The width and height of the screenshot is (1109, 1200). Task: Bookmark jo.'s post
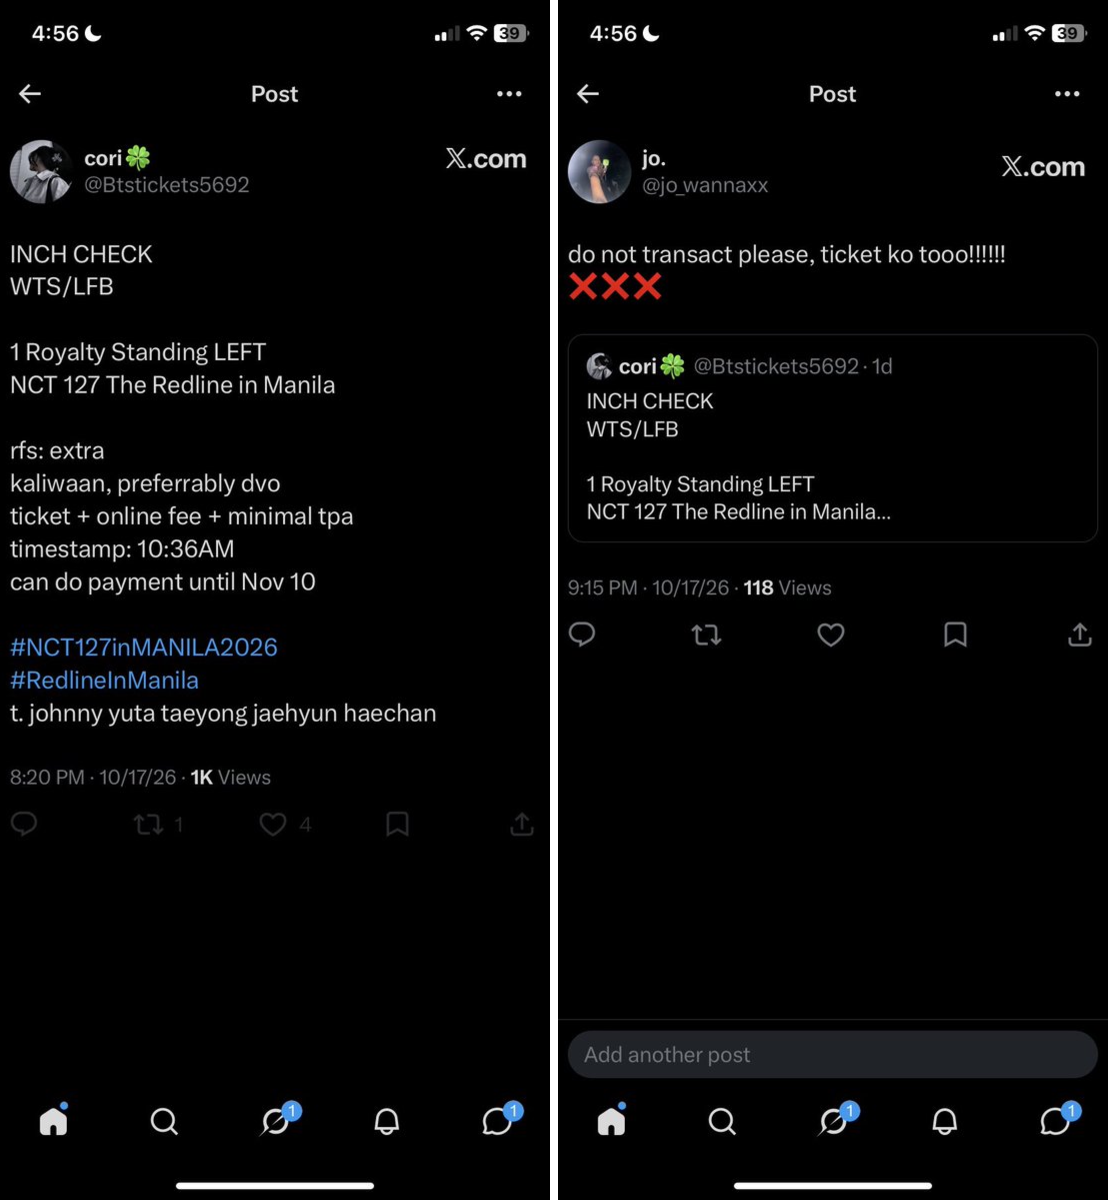[x=955, y=634]
